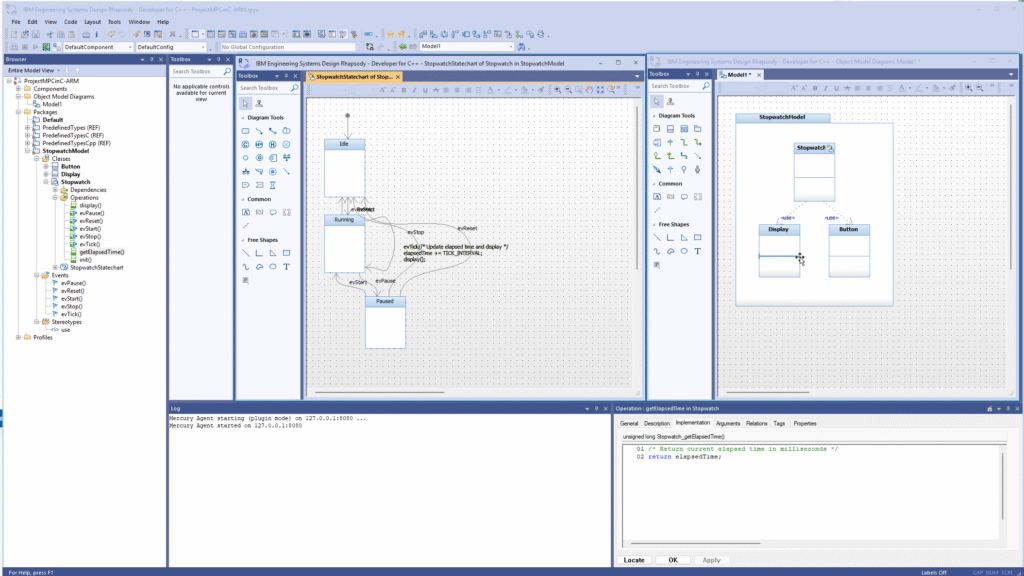Image resolution: width=1024 pixels, height=576 pixels.
Task: Collapse Free Shapes section in Model1 toolbox
Action: coord(654,225)
